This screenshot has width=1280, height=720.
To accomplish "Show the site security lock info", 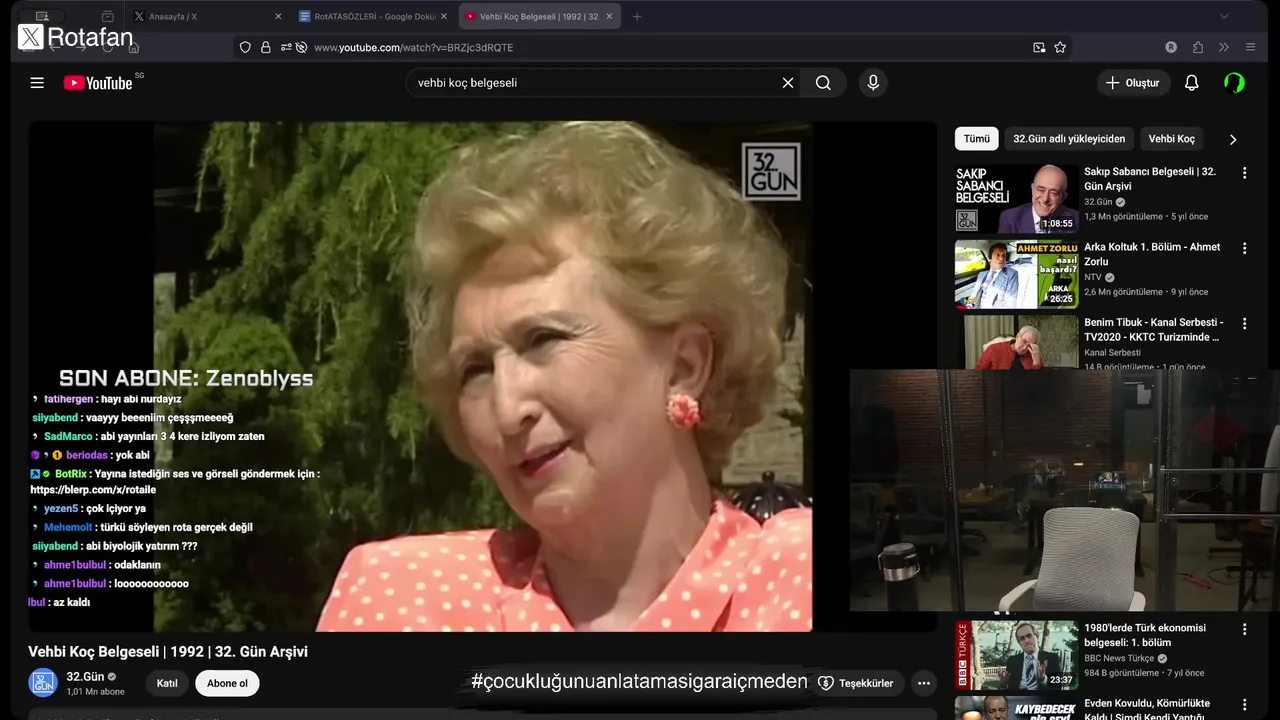I will [266, 47].
